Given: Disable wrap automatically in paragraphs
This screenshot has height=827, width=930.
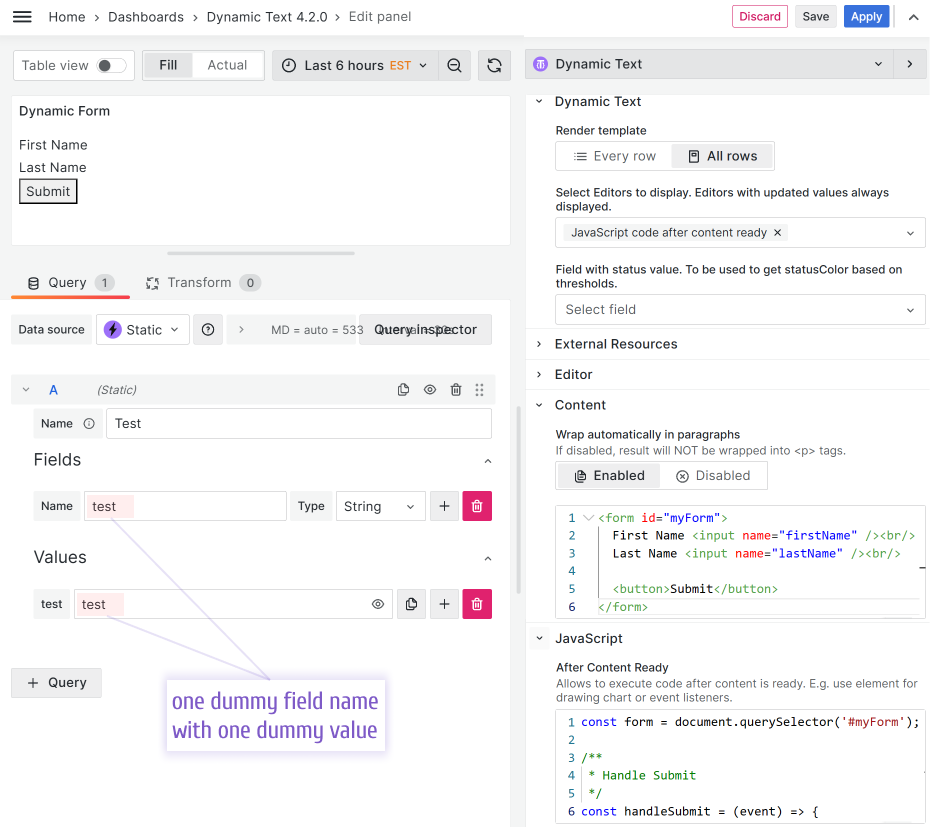Looking at the screenshot, I should [x=713, y=475].
